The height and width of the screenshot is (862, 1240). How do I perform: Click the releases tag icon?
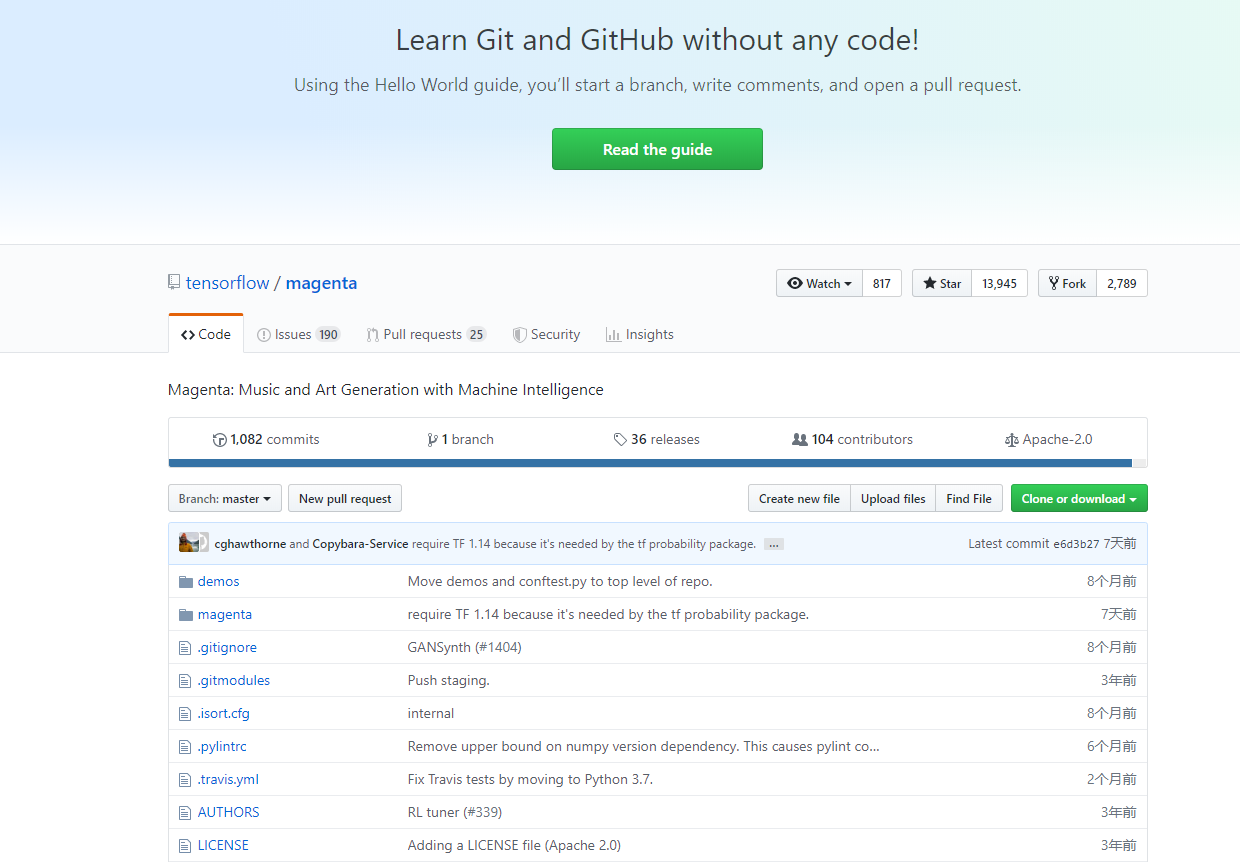click(x=620, y=440)
